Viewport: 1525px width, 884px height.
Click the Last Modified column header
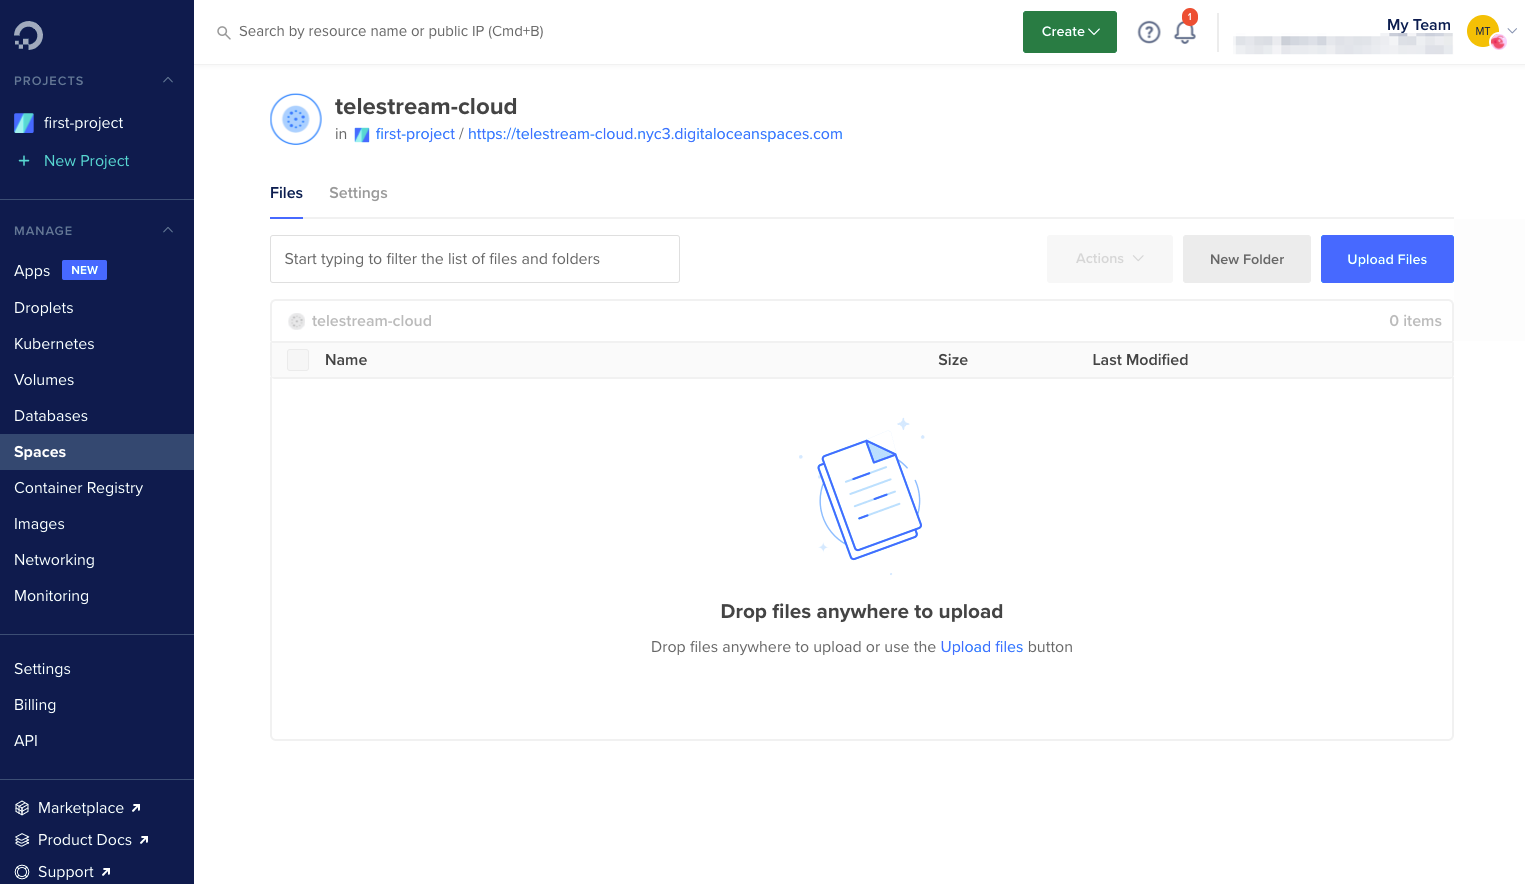pyautogui.click(x=1140, y=360)
